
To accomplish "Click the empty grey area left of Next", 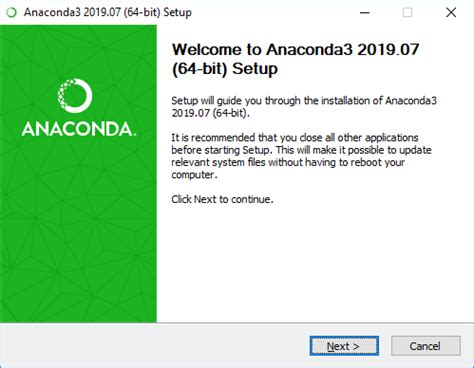I will pos(153,346).
